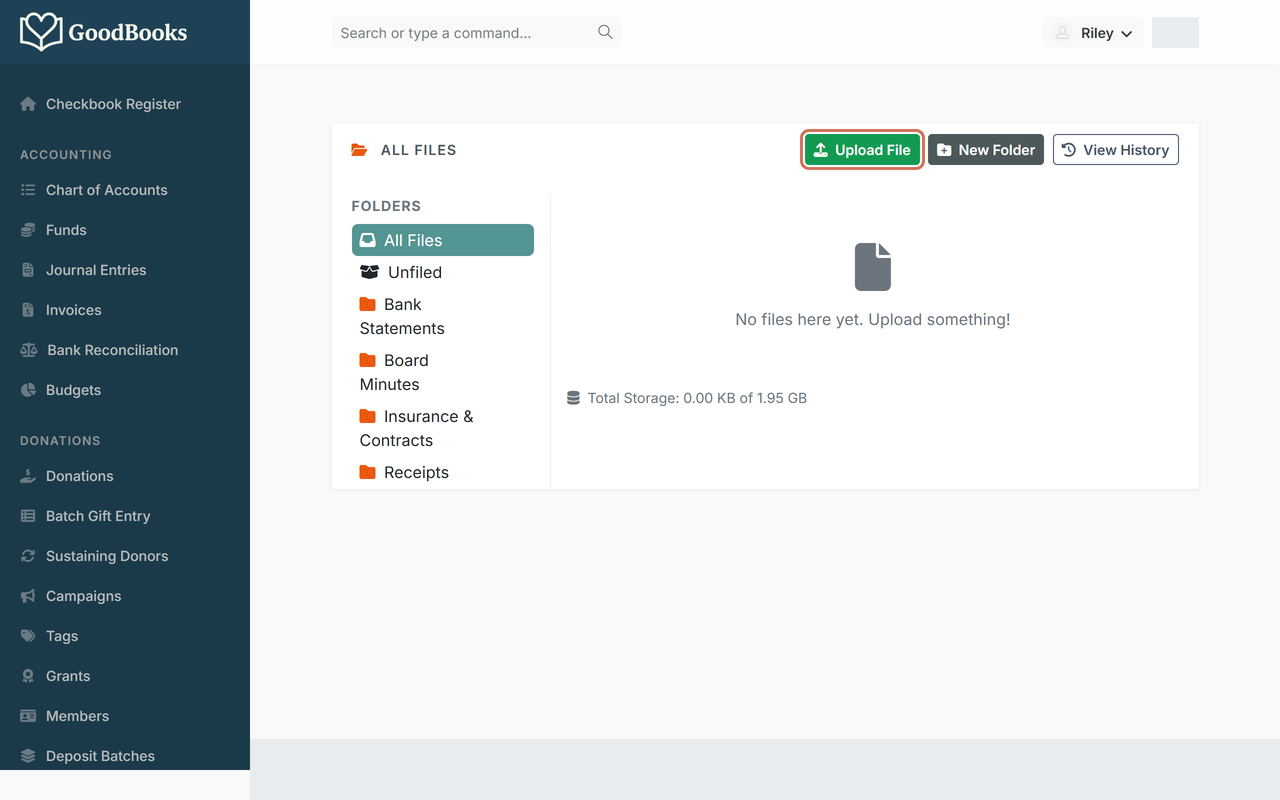1280x800 pixels.
Task: Click the Chart of Accounts list icon
Action: [x=28, y=190]
